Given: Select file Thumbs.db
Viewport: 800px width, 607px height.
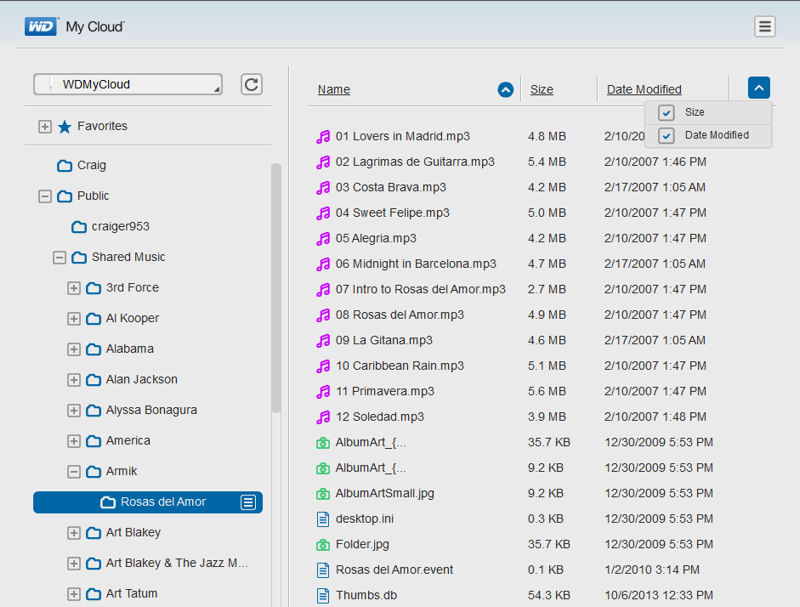Looking at the screenshot, I should [x=366, y=595].
